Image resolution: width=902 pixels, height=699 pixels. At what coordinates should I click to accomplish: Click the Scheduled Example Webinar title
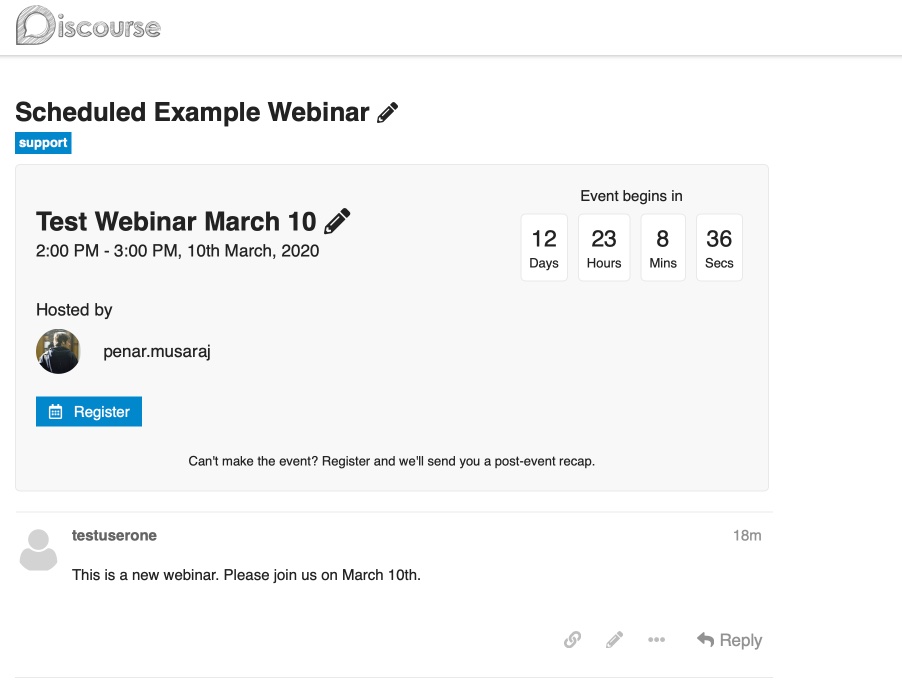tap(192, 112)
